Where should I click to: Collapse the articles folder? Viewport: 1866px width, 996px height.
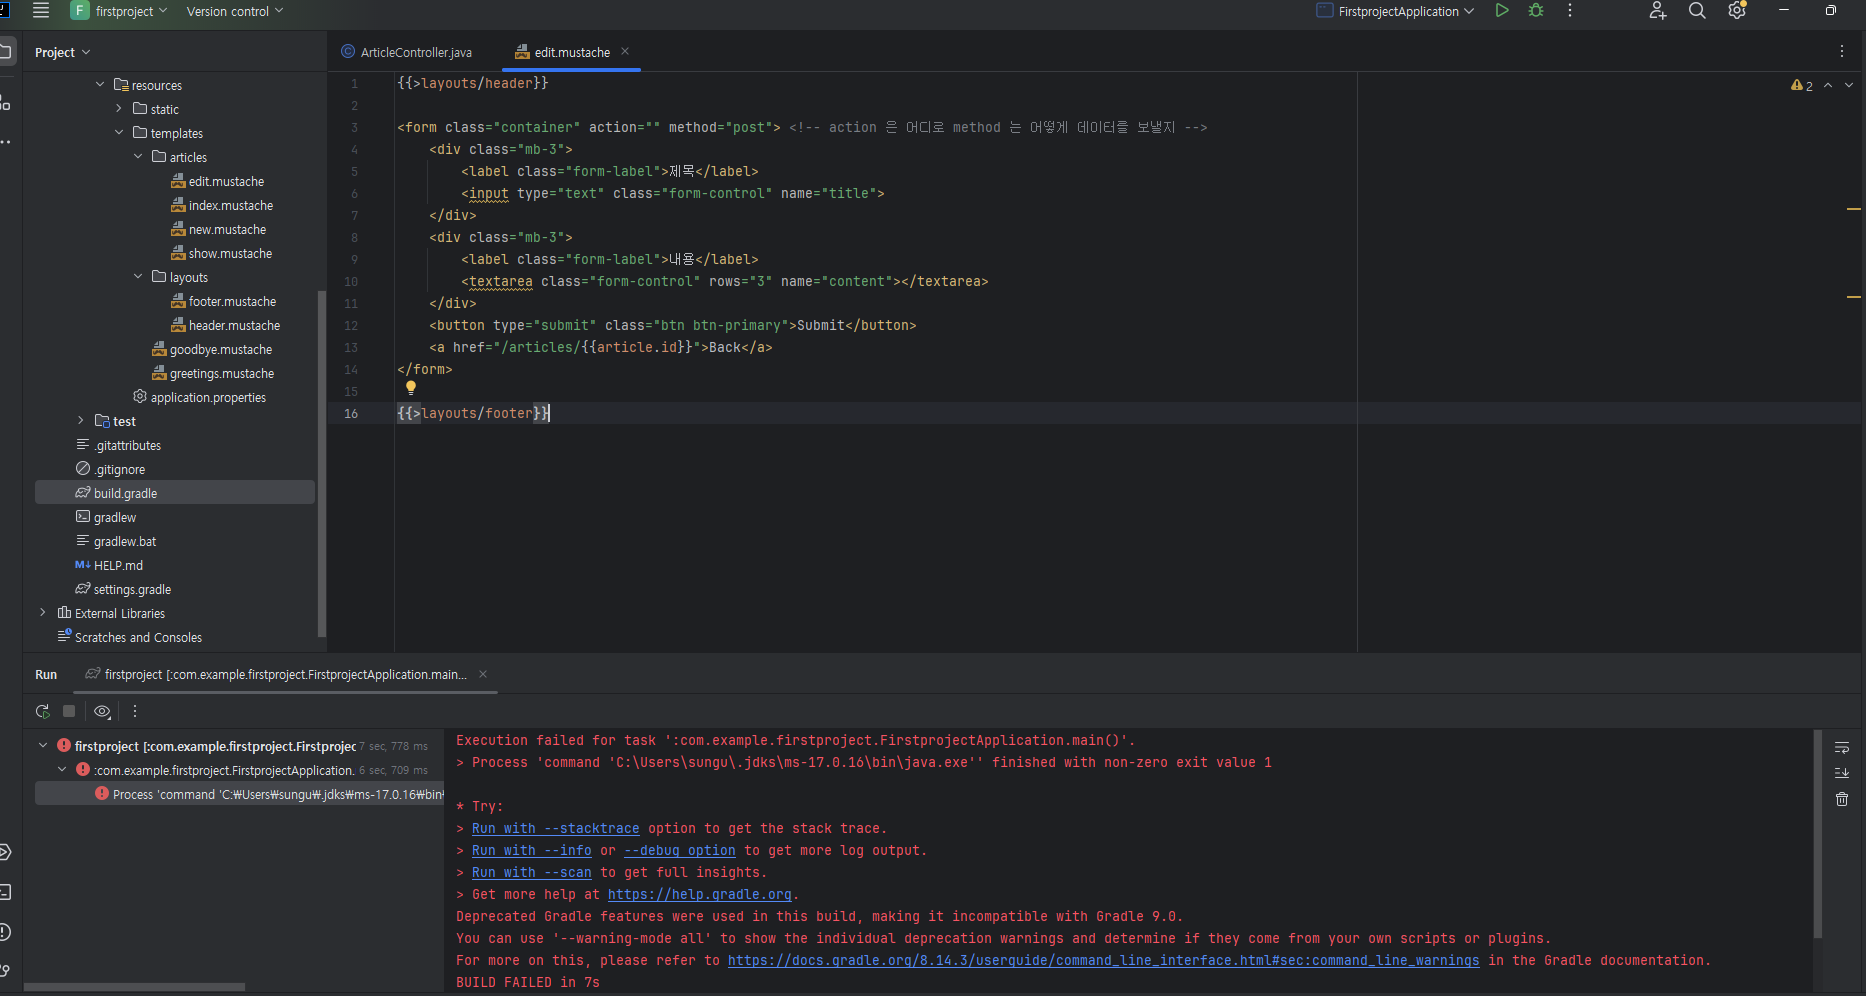(x=138, y=157)
